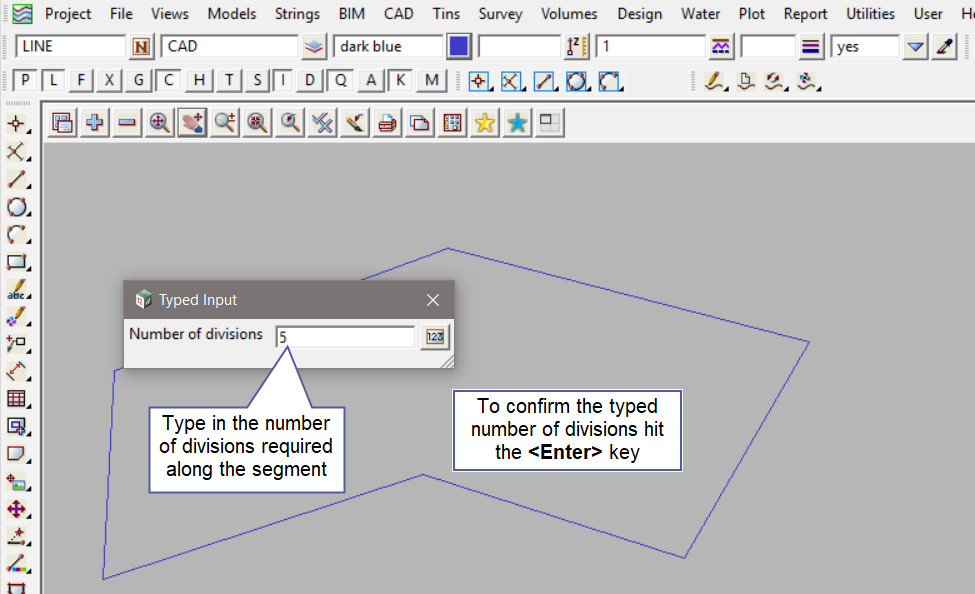Click the I button in snaps toolbar
This screenshot has height=594, width=975.
click(283, 80)
